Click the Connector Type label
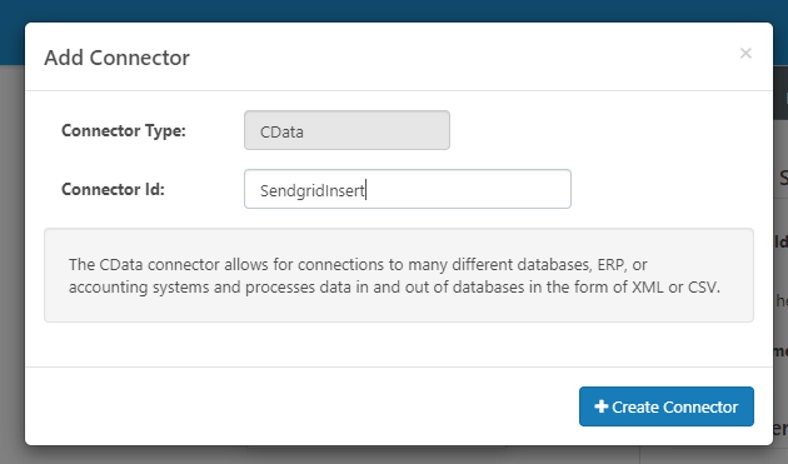 (x=123, y=130)
